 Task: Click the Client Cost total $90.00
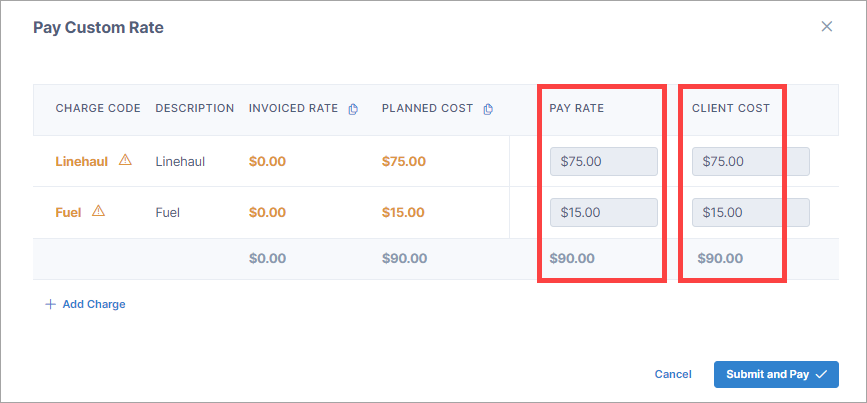720,258
